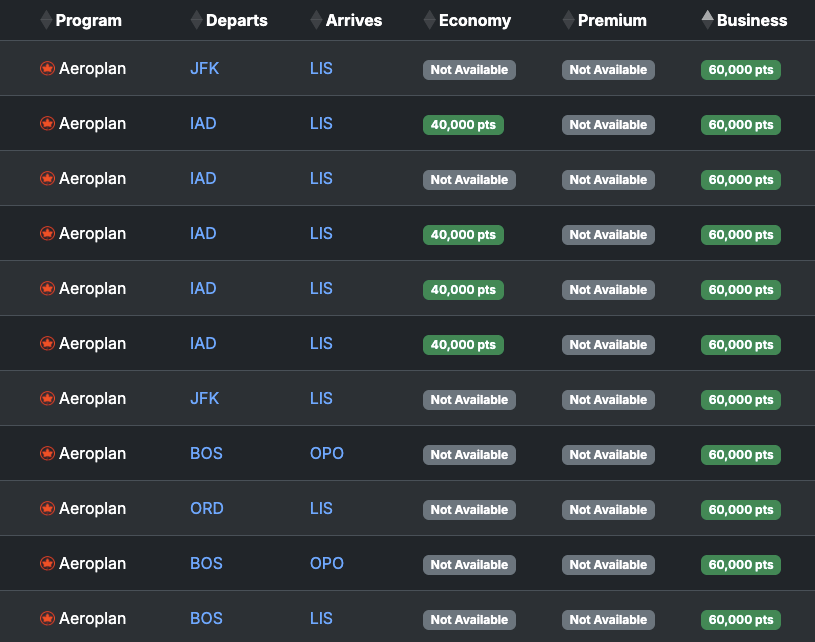Sort table by Program column arrow
Image resolution: width=815 pixels, height=642 pixels.
46,20
